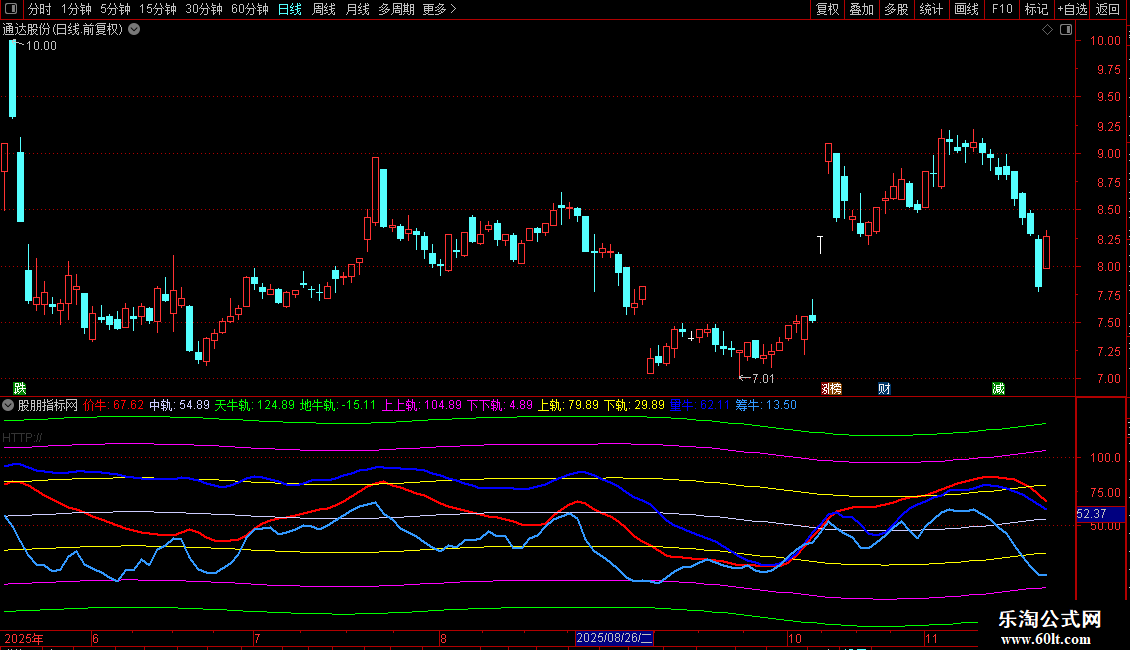The image size is (1130, 650).
Task: Add stock with +自选 button
Action: pos(1072,10)
